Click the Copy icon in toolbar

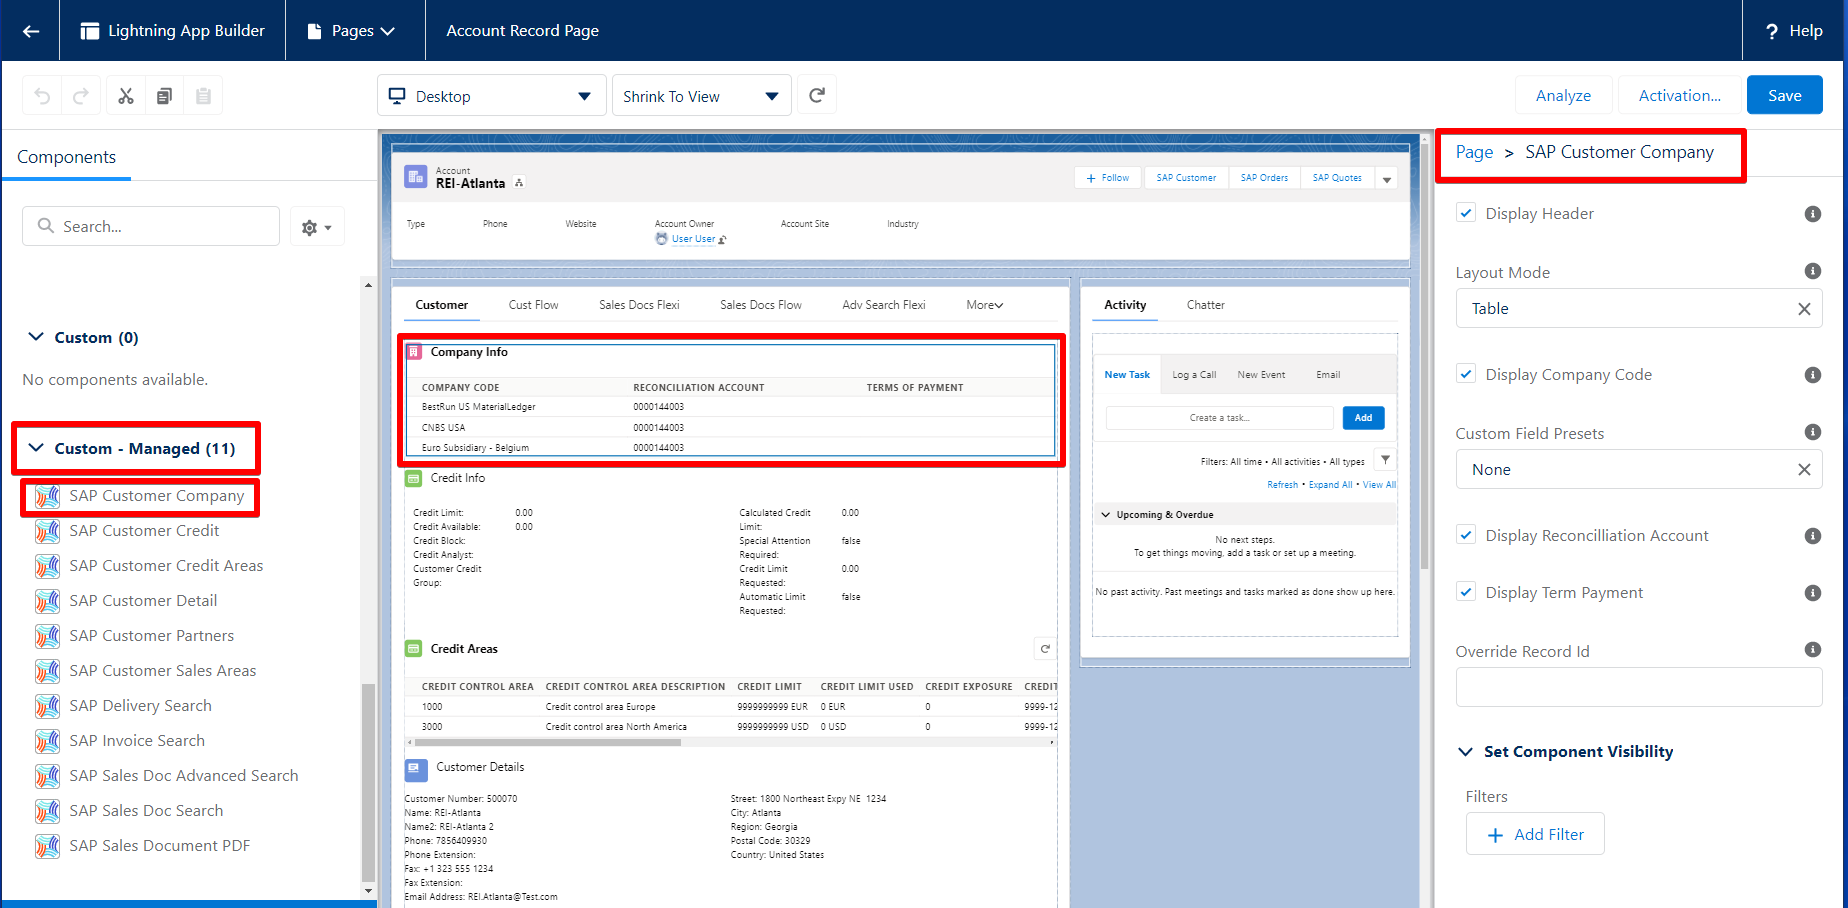(164, 96)
